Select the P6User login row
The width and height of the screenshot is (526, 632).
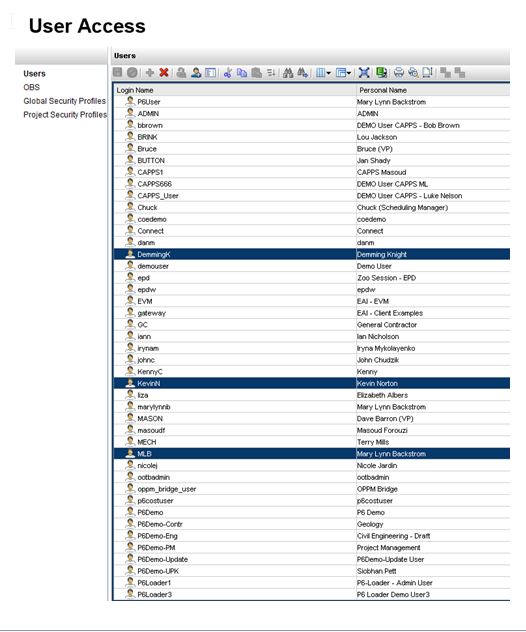tap(311, 102)
